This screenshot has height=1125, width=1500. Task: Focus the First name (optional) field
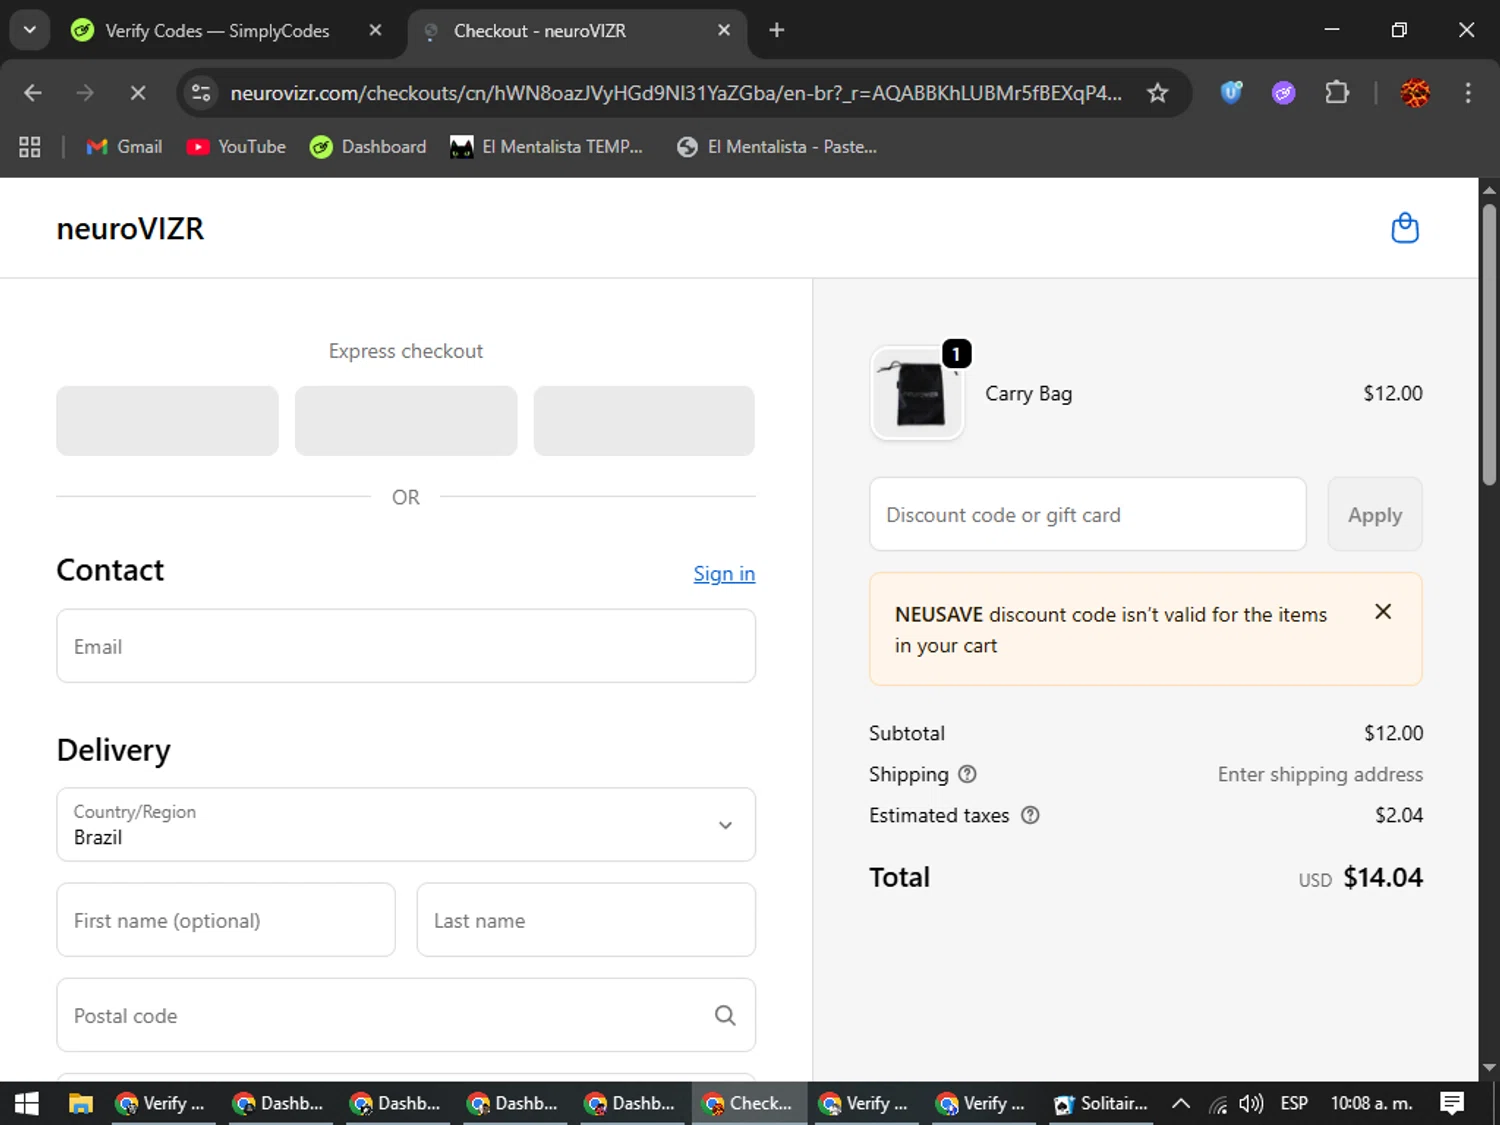pos(226,919)
